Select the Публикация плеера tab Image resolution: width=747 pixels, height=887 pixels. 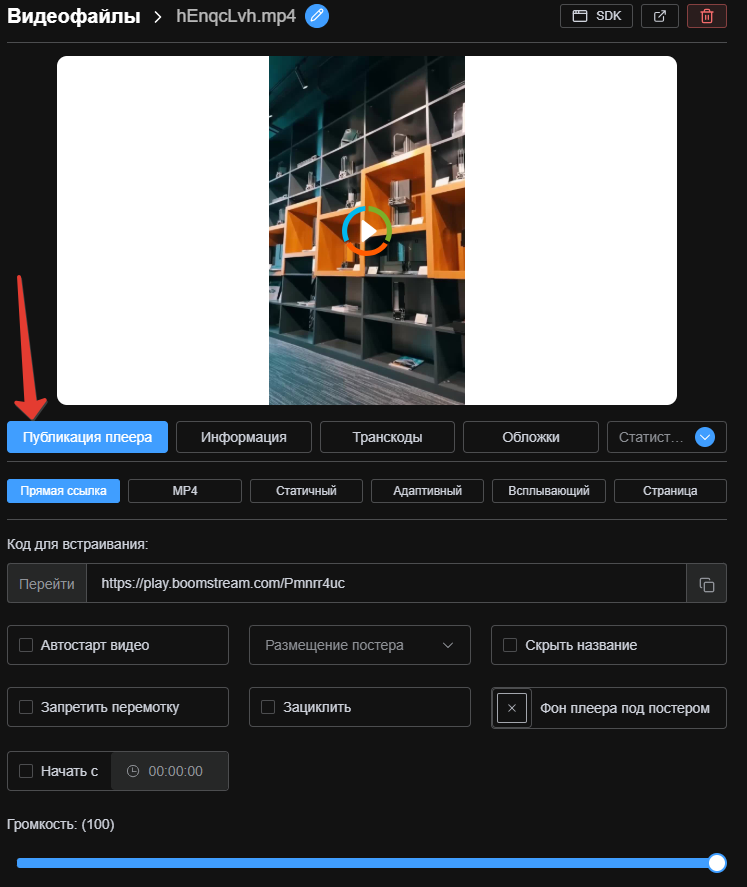click(87, 437)
